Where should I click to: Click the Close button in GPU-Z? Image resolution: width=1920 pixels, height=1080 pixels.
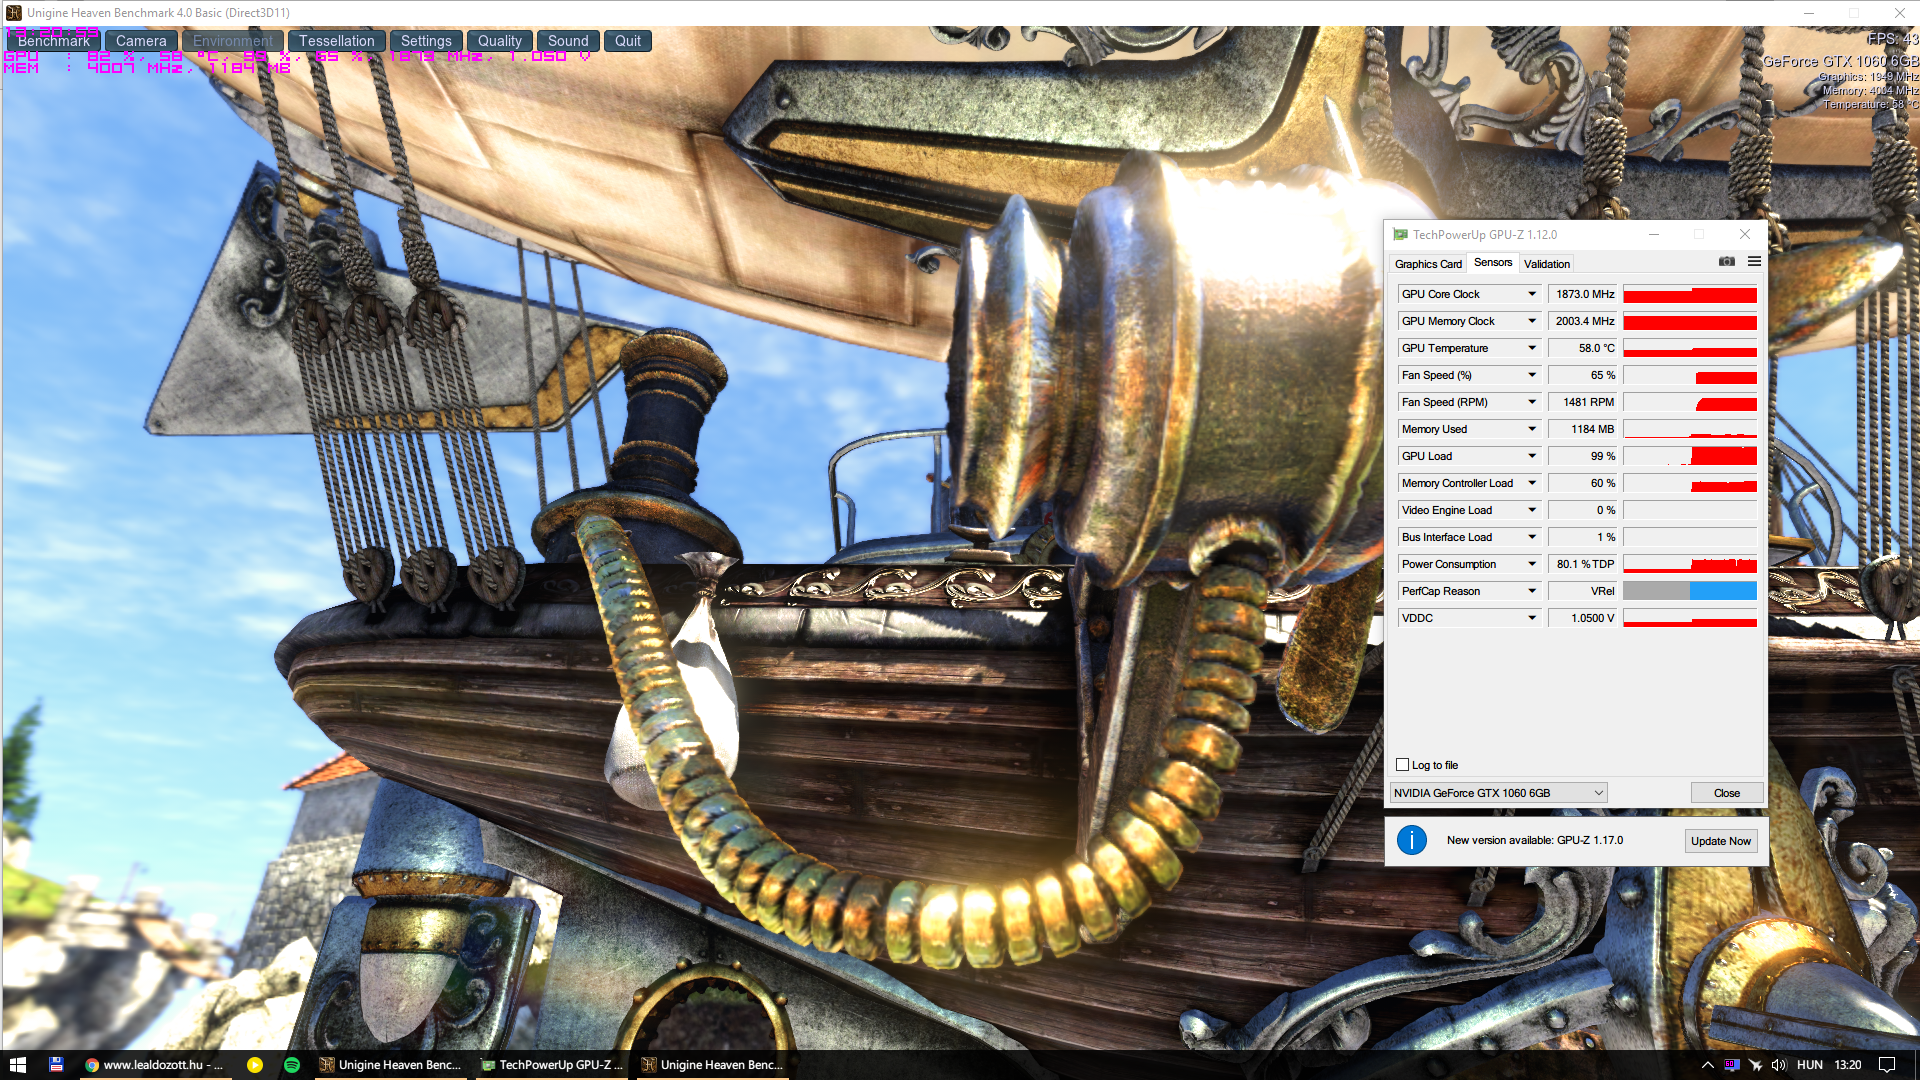pyautogui.click(x=1726, y=793)
